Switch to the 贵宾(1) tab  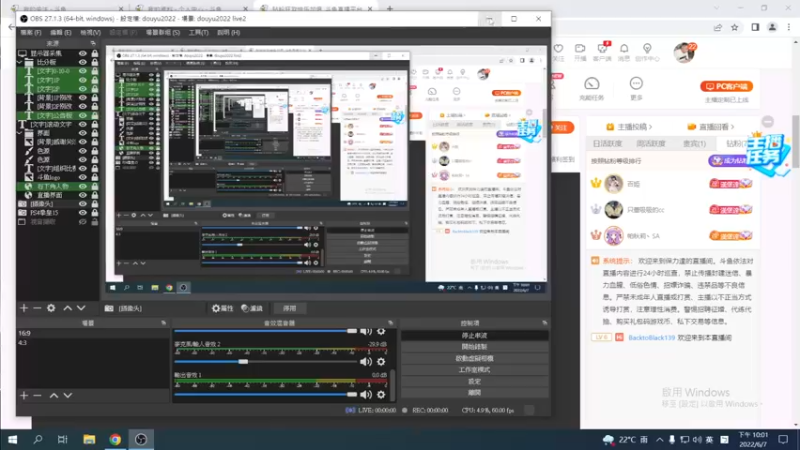coord(694,143)
